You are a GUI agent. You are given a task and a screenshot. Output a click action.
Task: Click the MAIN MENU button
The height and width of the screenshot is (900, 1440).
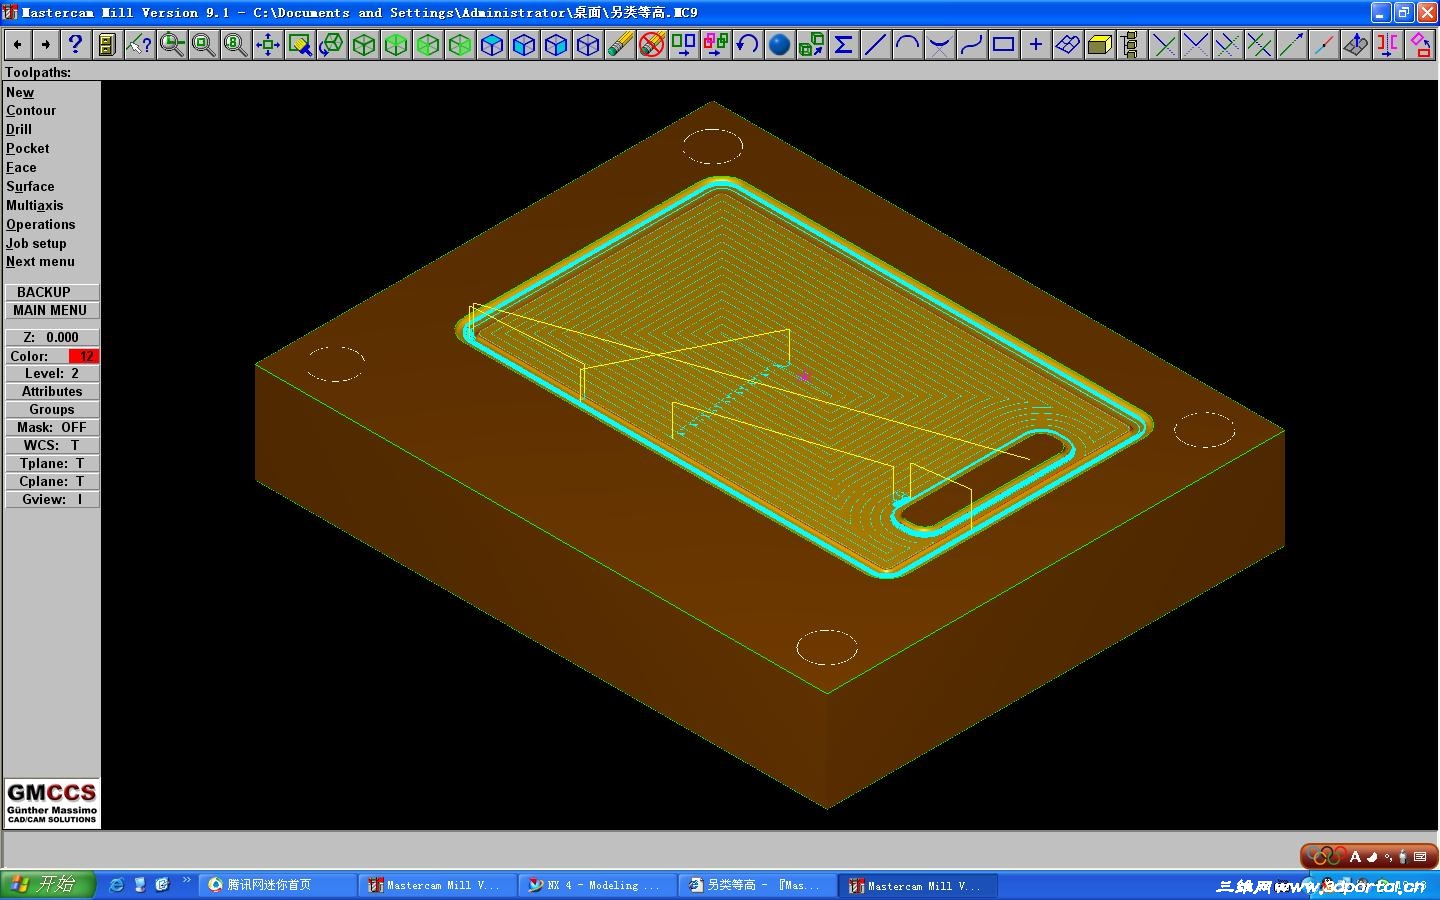click(x=52, y=310)
